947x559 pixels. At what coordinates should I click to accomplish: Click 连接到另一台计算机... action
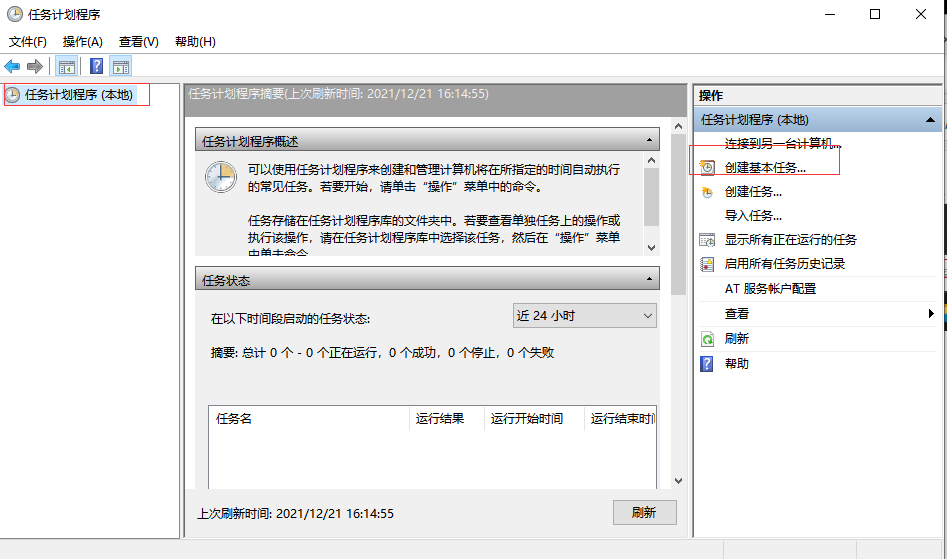coord(783,143)
